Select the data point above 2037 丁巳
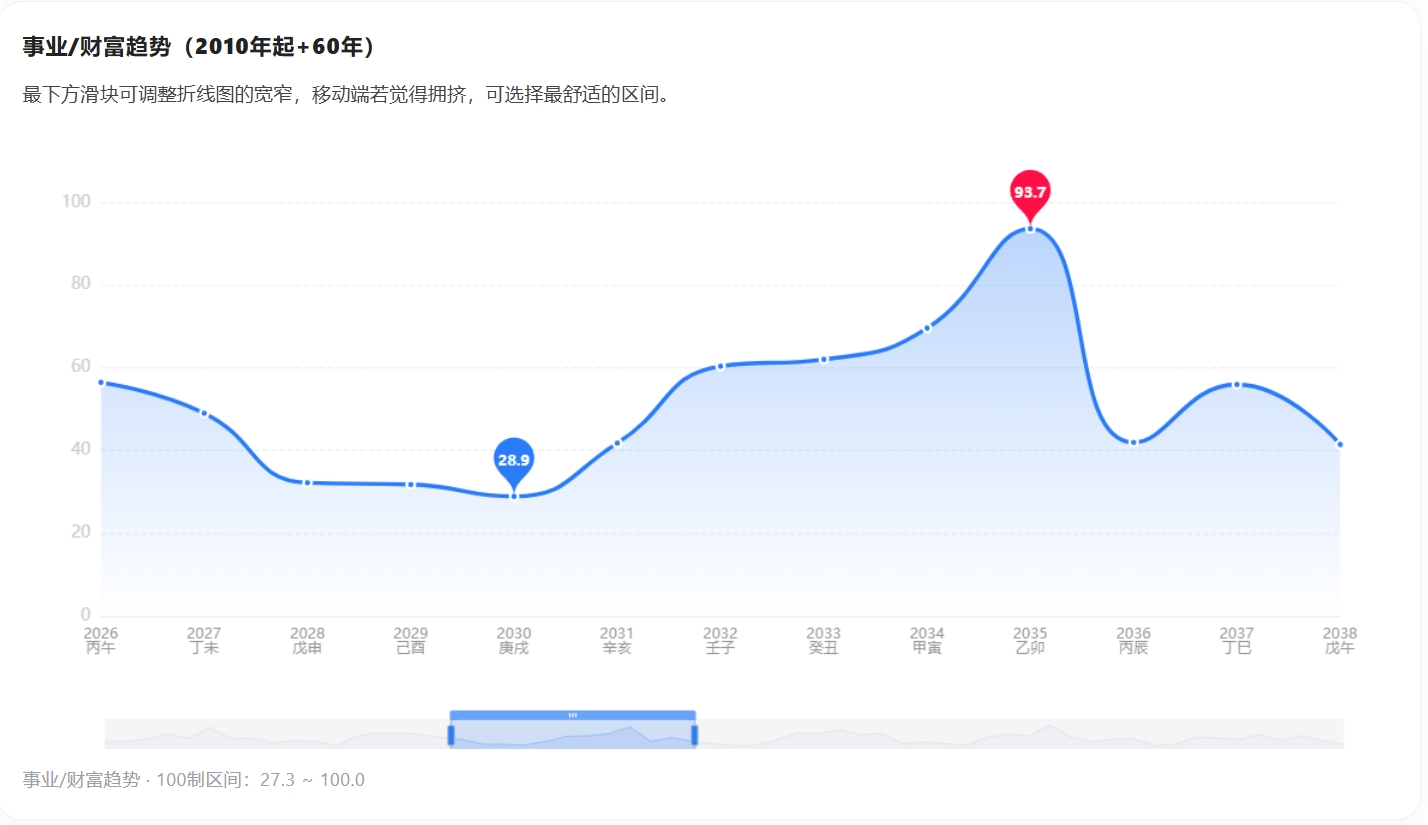The width and height of the screenshot is (1428, 825). 1237,384
